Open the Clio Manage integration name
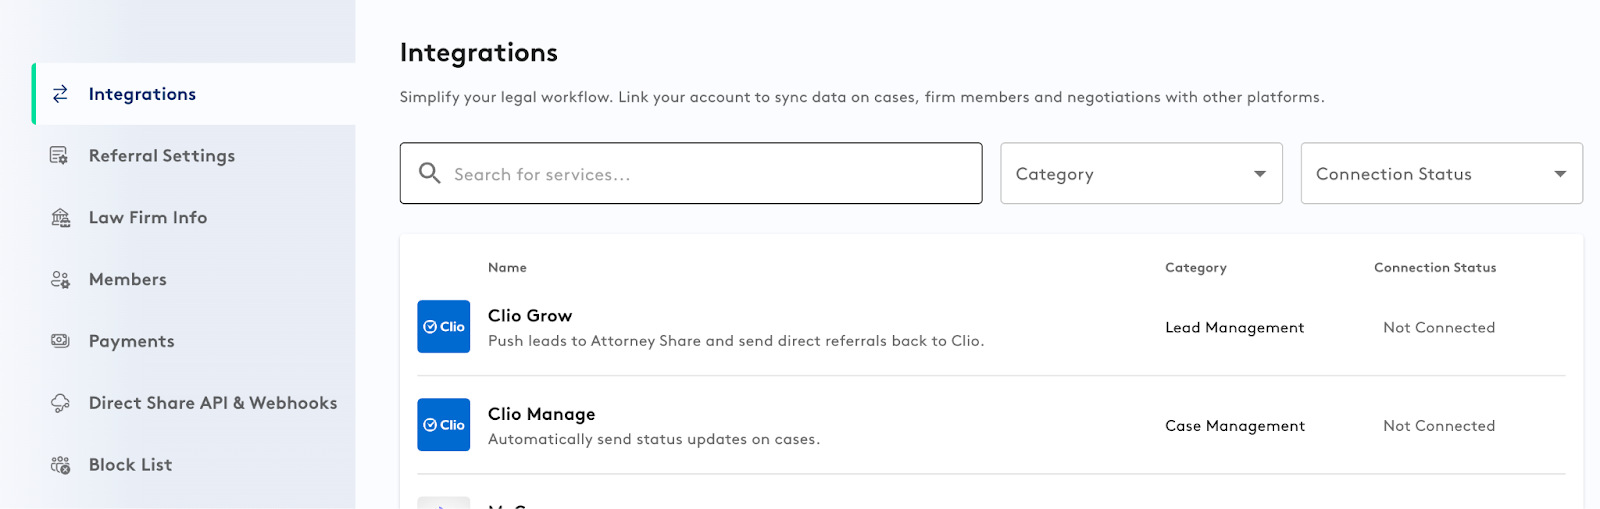 541,414
